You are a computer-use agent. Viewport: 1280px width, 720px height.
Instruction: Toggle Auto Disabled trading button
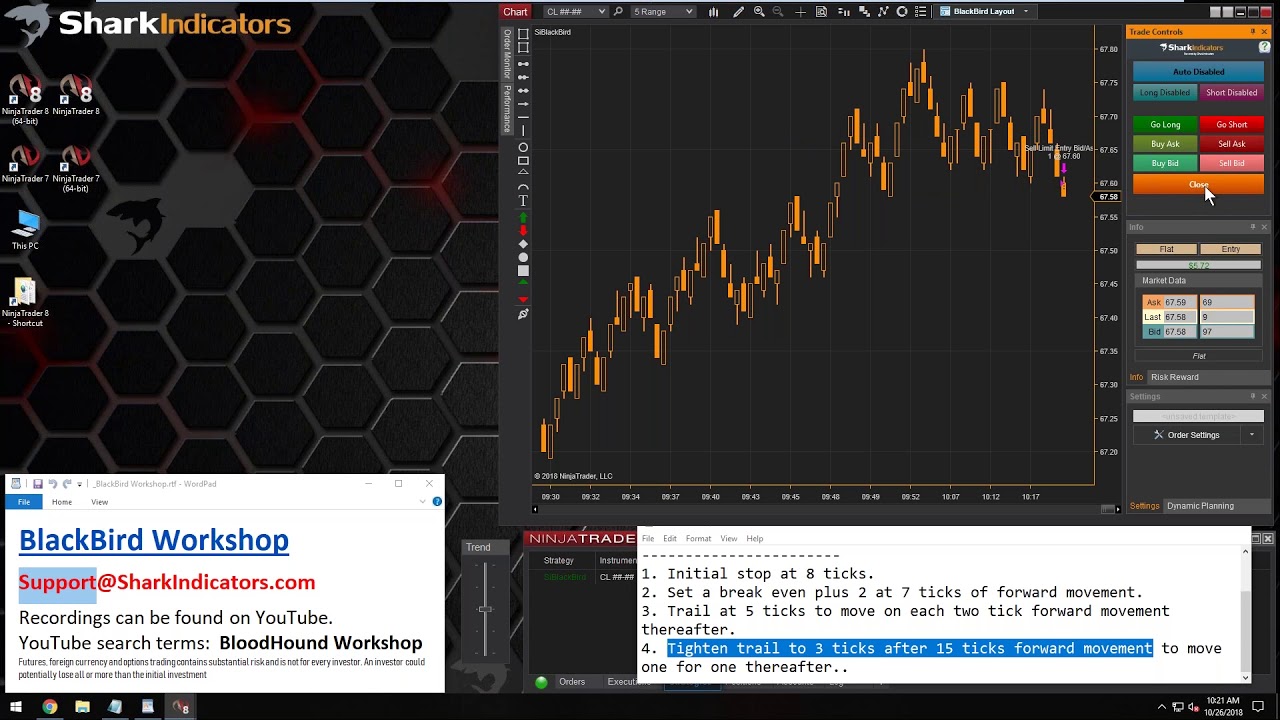1198,72
